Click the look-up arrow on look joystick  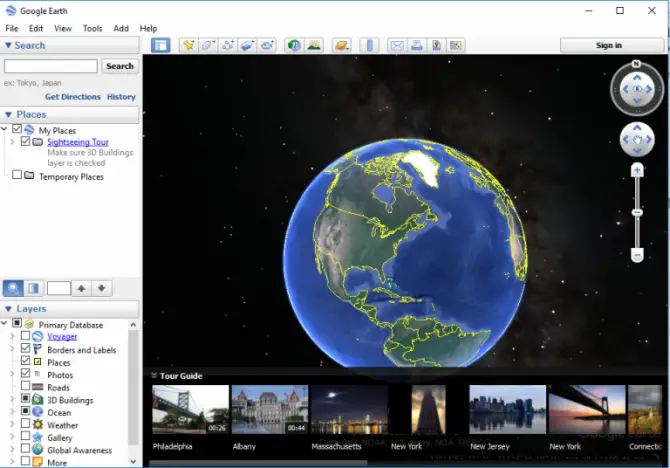click(x=637, y=77)
